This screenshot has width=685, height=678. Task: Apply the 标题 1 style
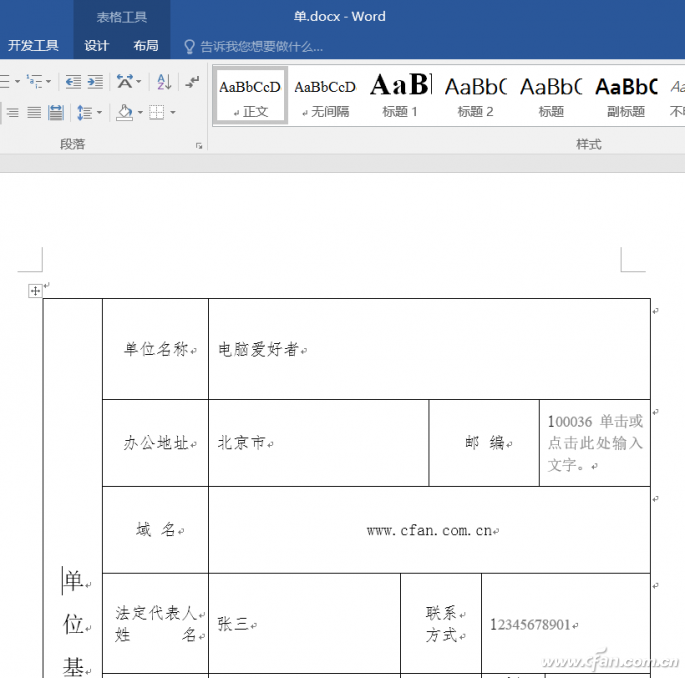(x=401, y=96)
